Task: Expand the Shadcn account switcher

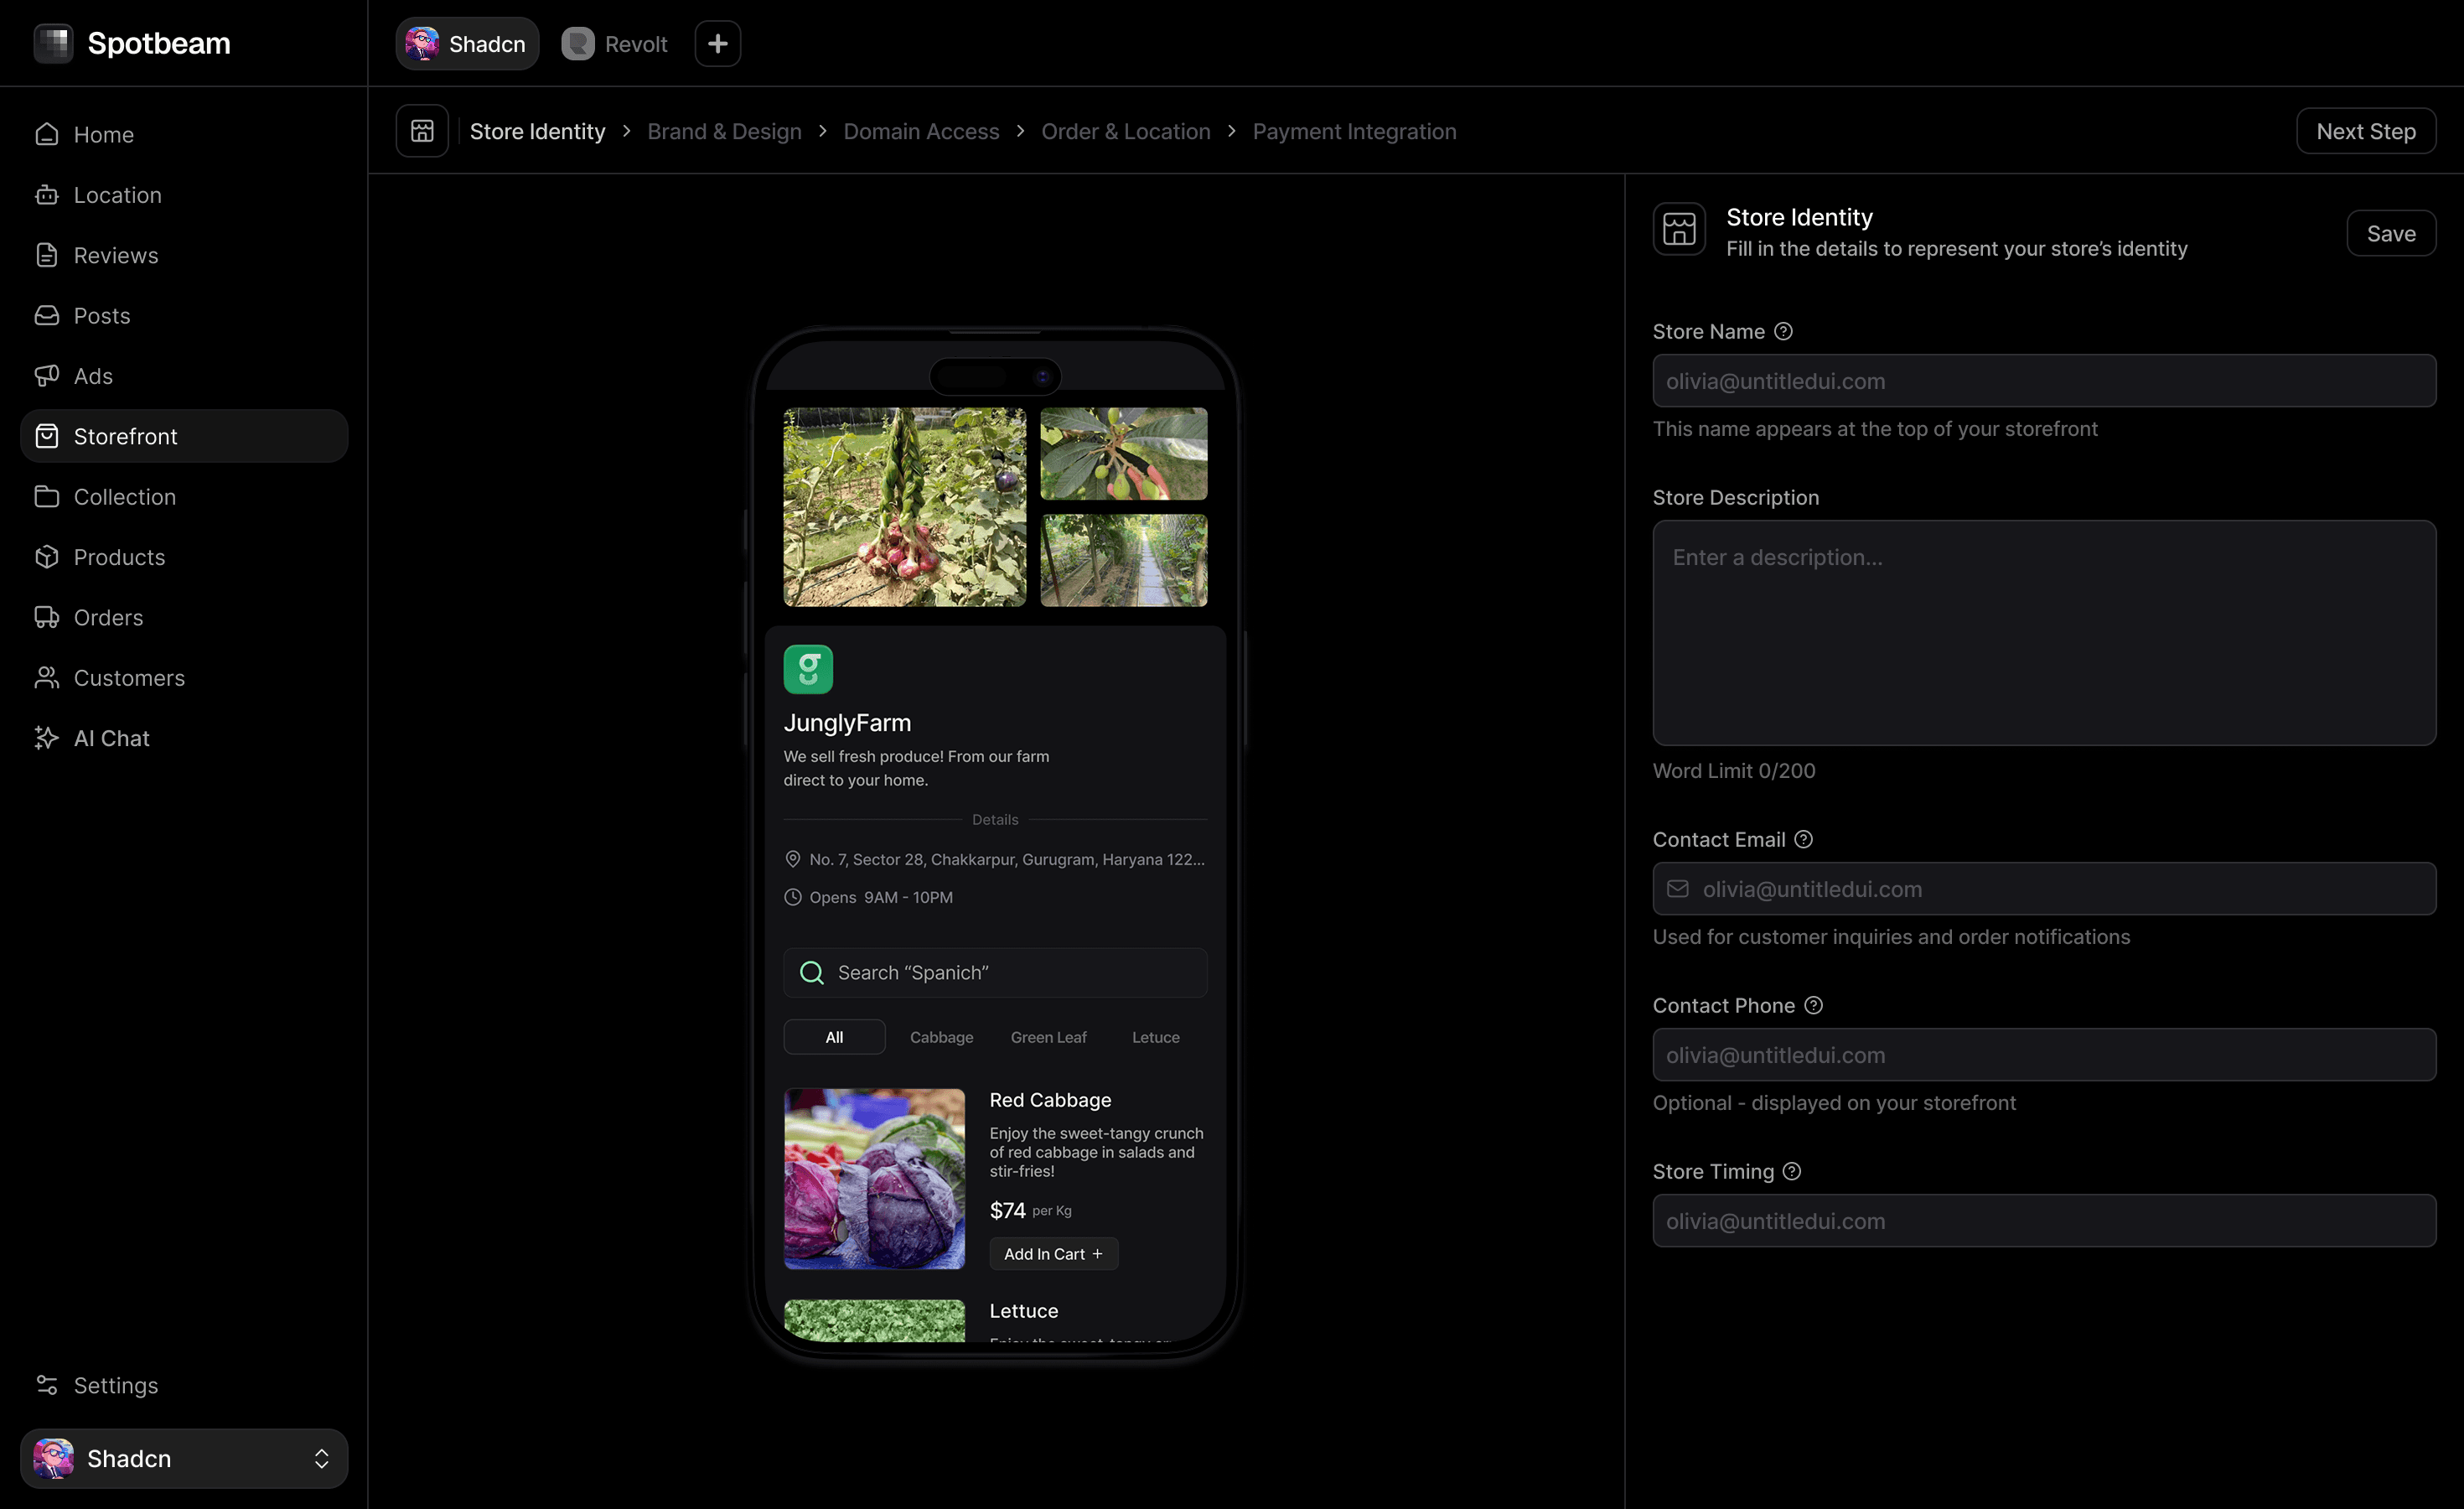Action: 321,1458
